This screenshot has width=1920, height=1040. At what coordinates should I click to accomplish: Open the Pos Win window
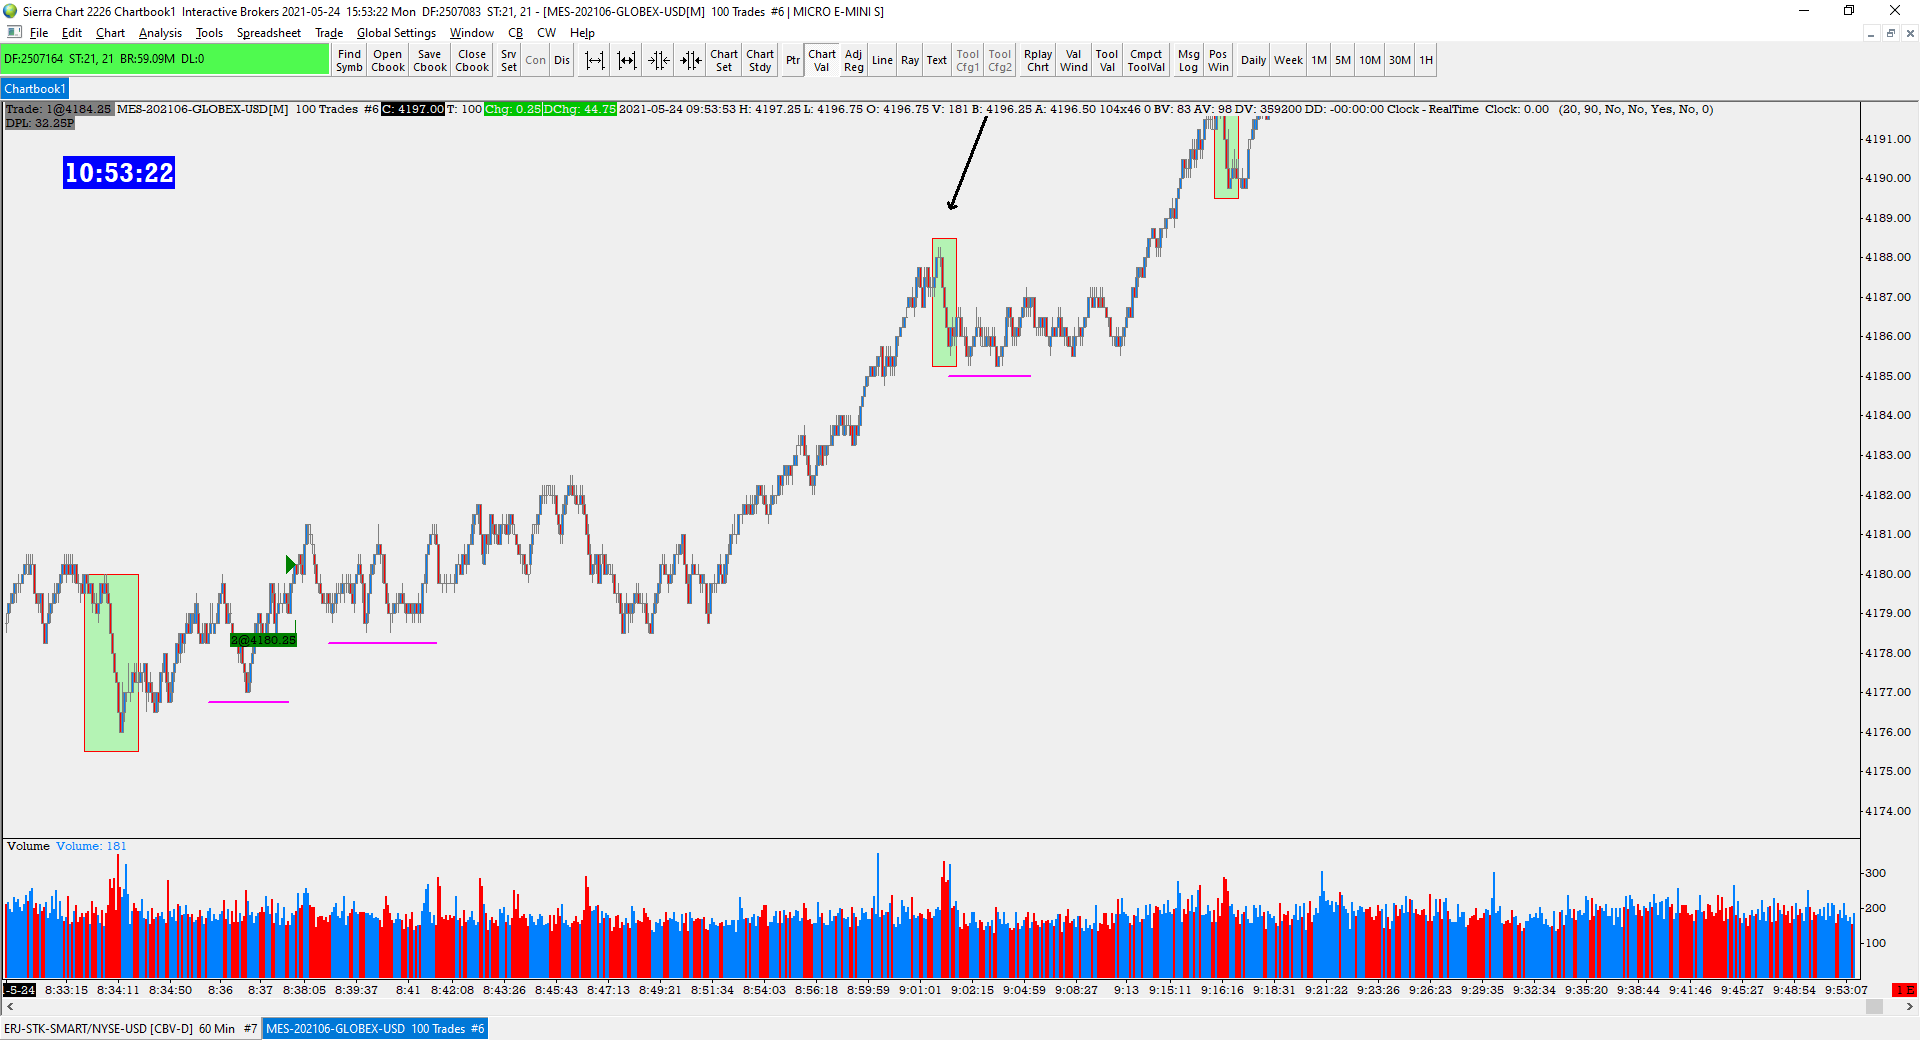[x=1218, y=60]
